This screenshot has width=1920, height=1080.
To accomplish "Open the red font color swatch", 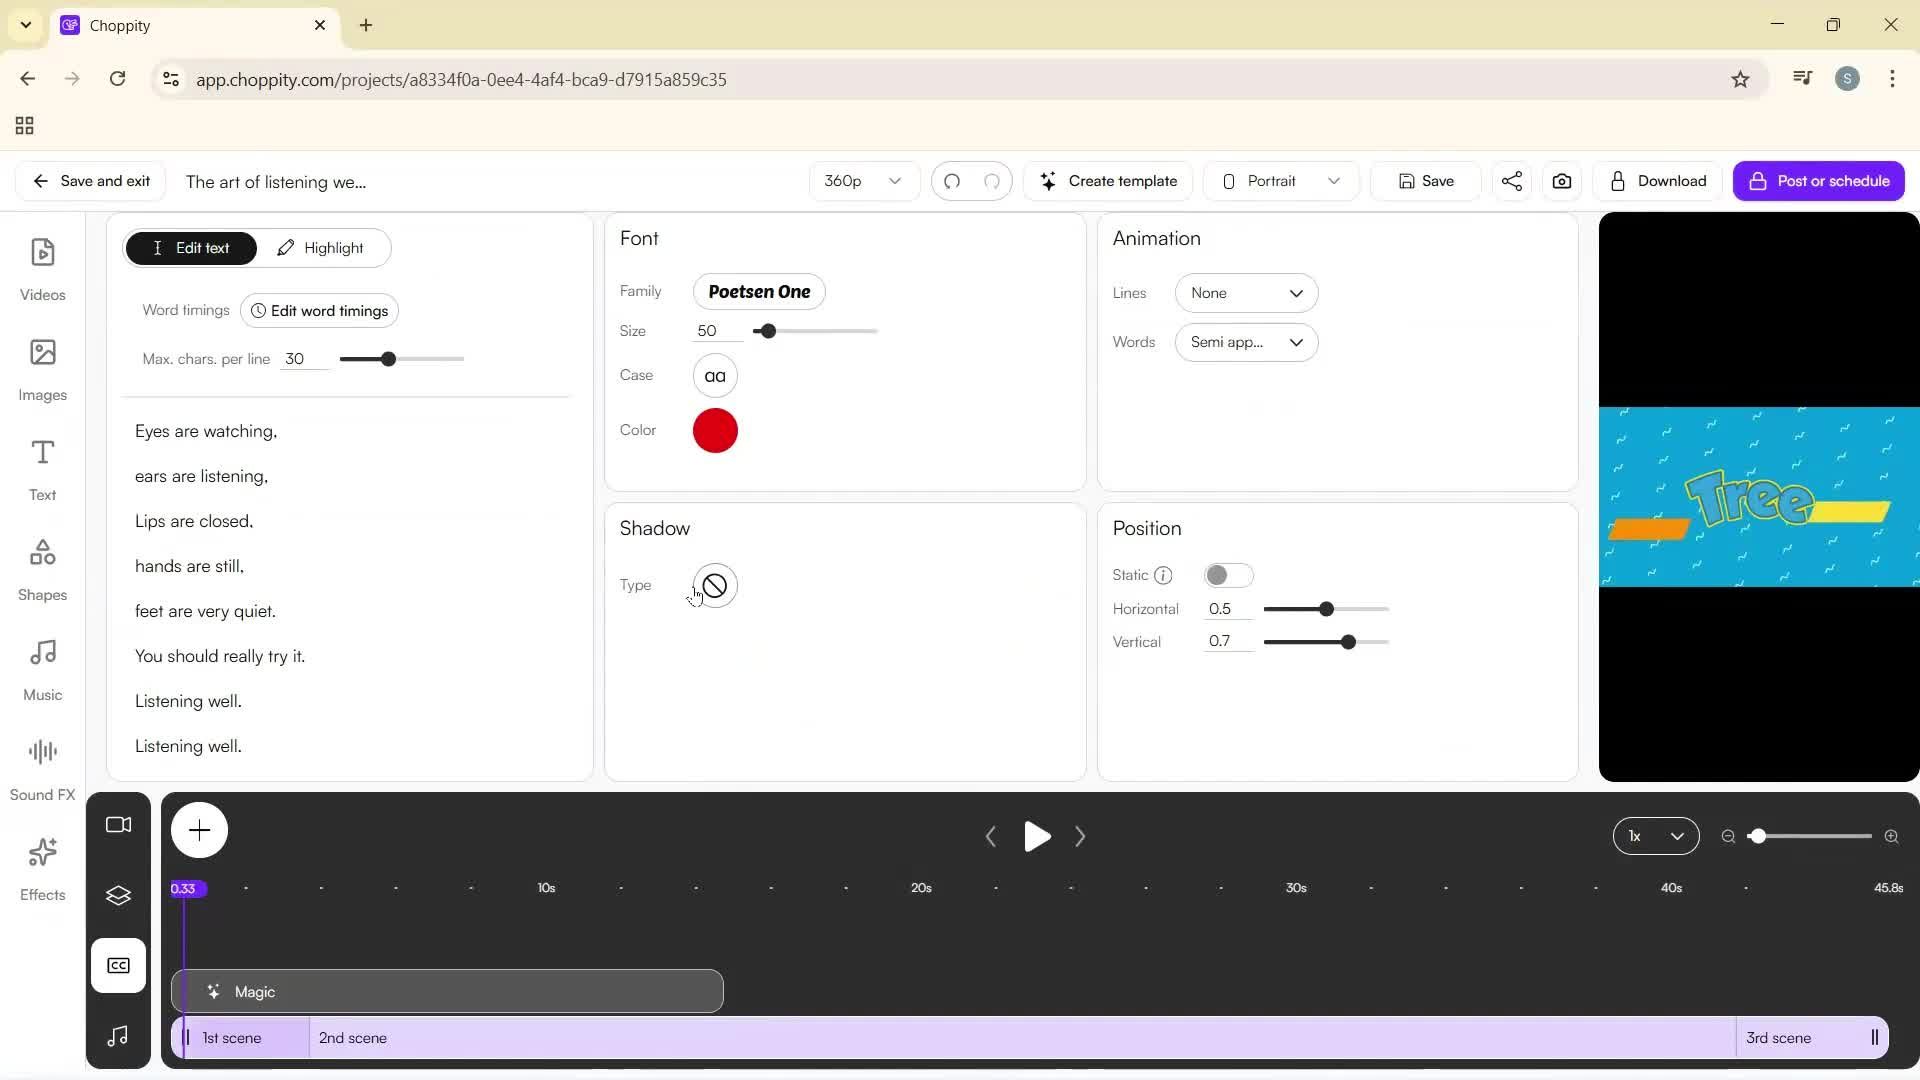I will coord(714,431).
